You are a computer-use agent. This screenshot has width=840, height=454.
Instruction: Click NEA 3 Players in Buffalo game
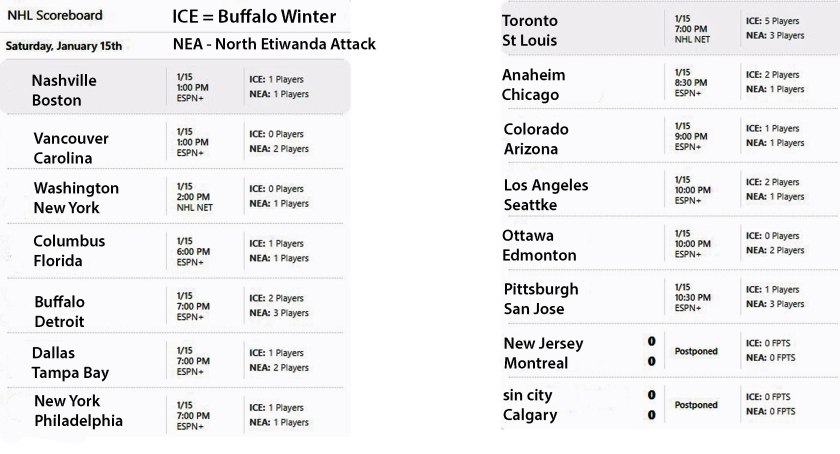[279, 313]
